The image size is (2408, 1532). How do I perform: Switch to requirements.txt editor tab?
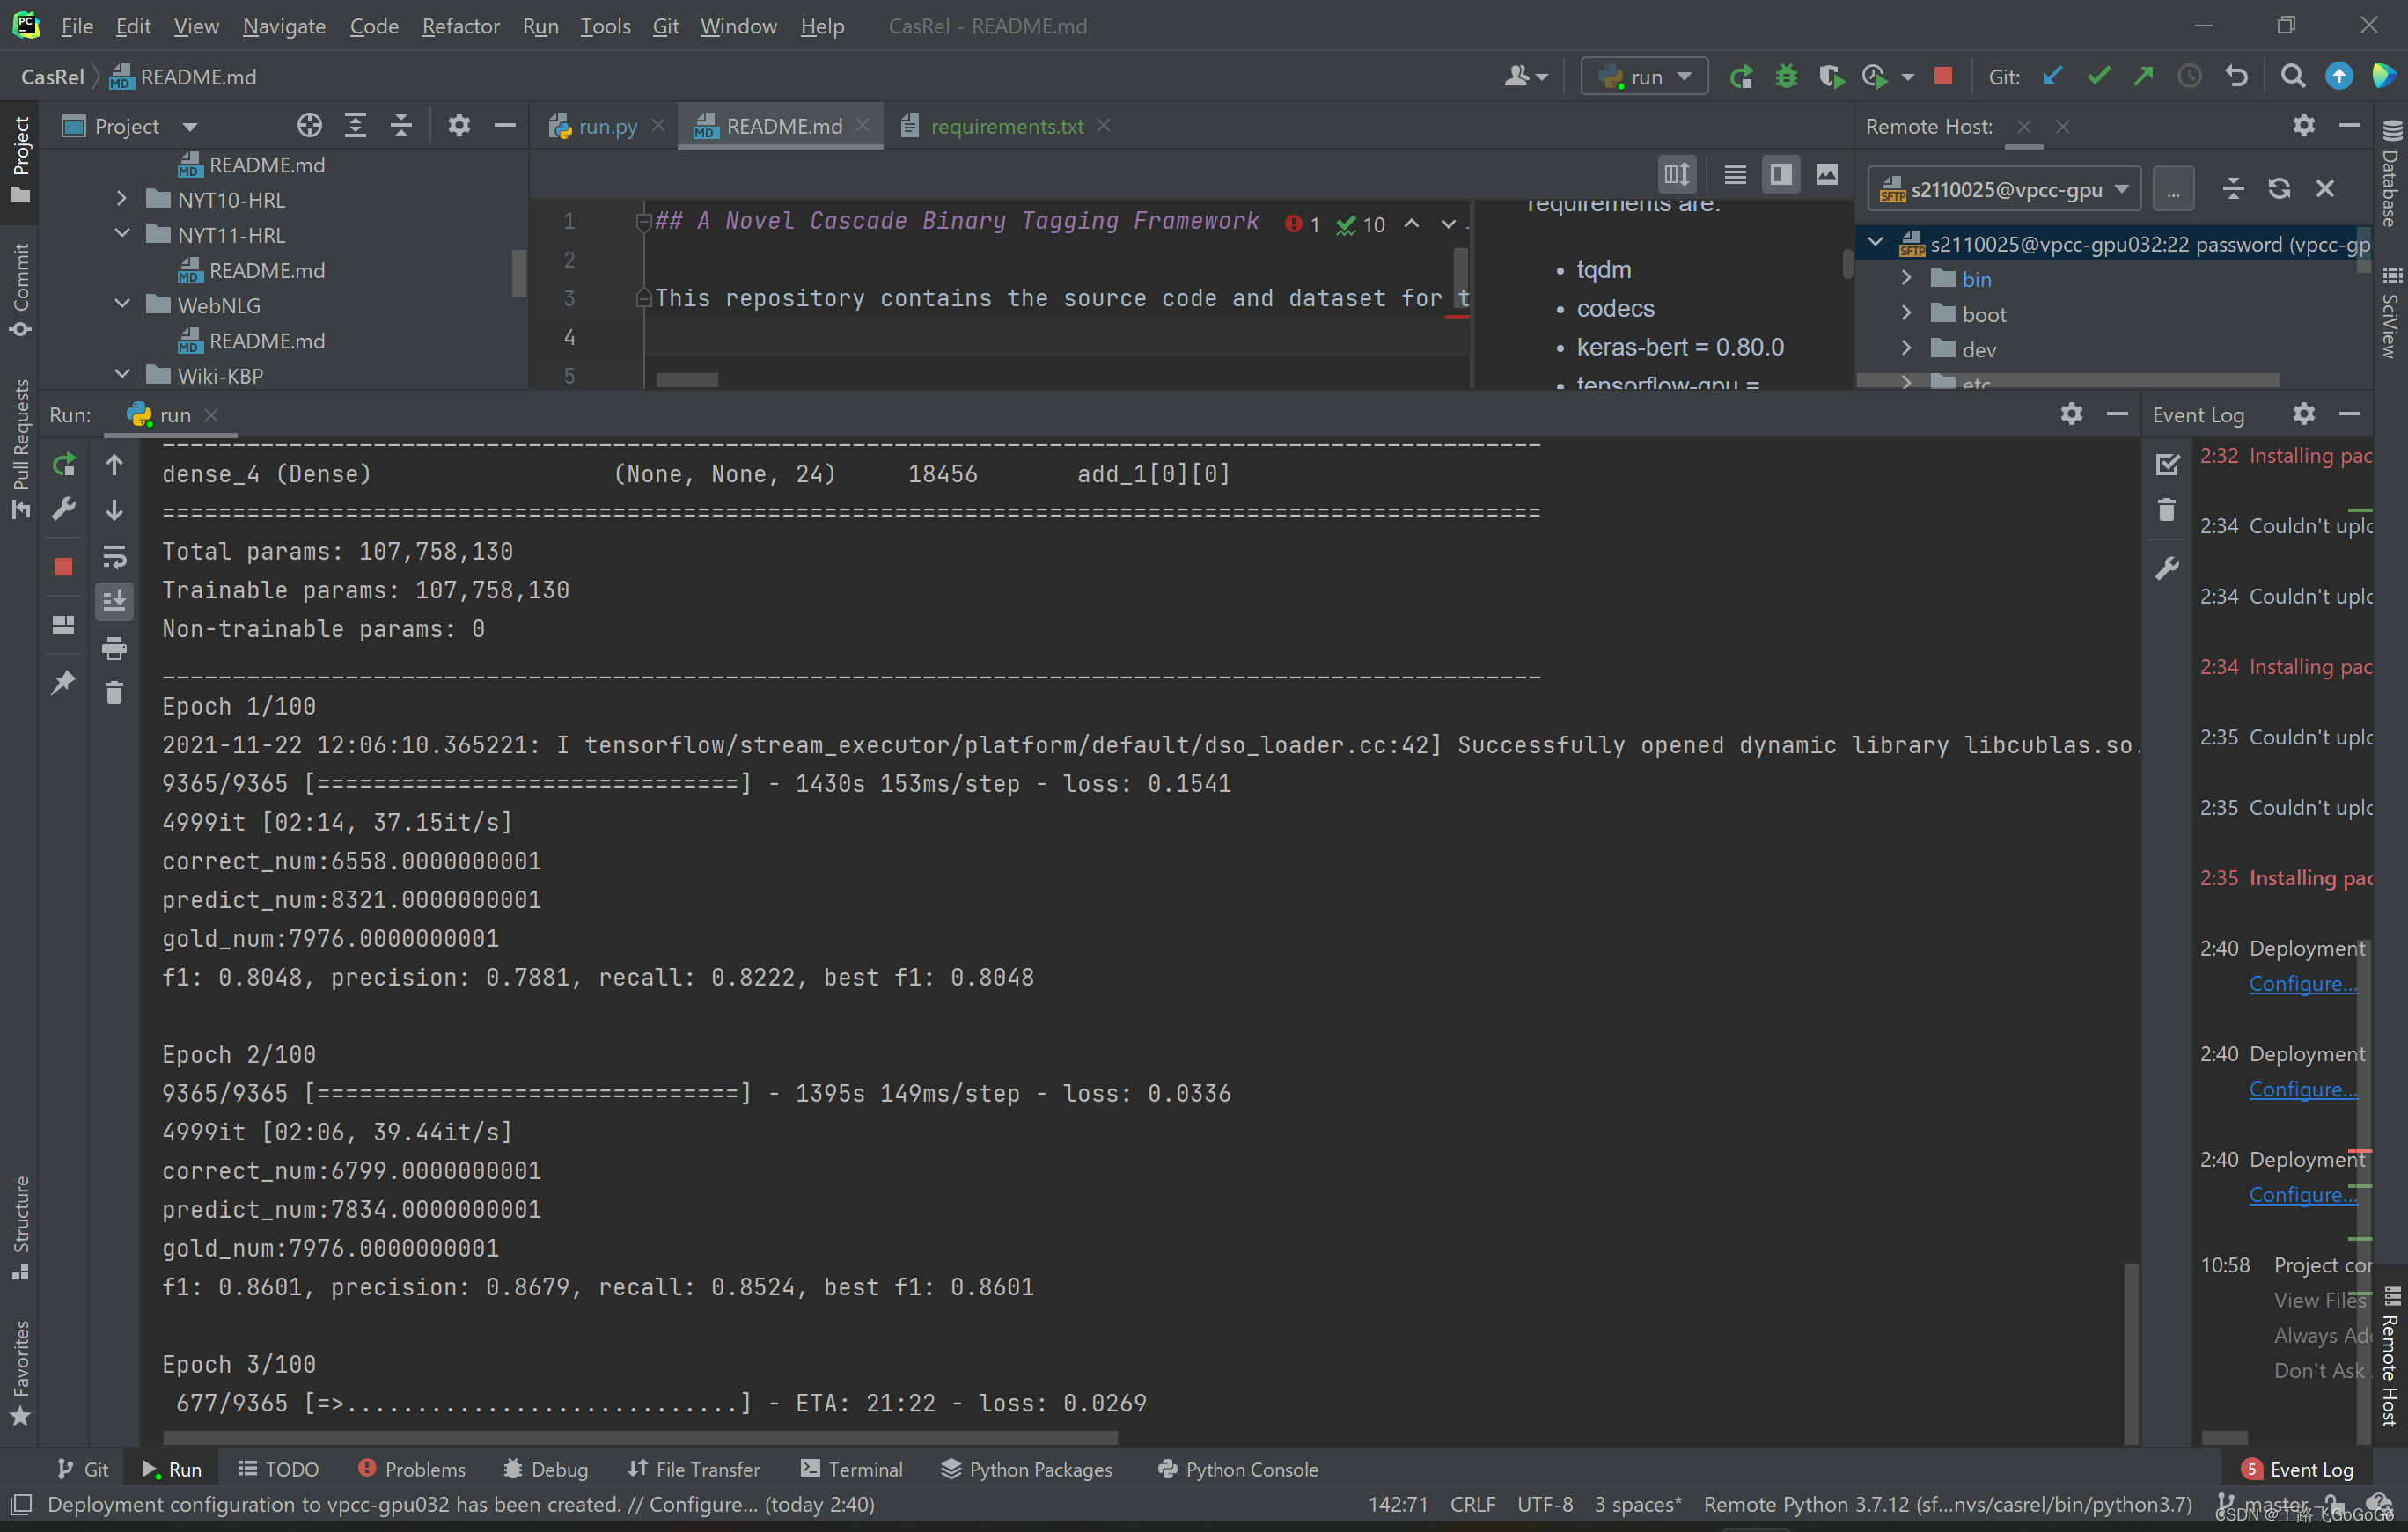click(x=1006, y=126)
